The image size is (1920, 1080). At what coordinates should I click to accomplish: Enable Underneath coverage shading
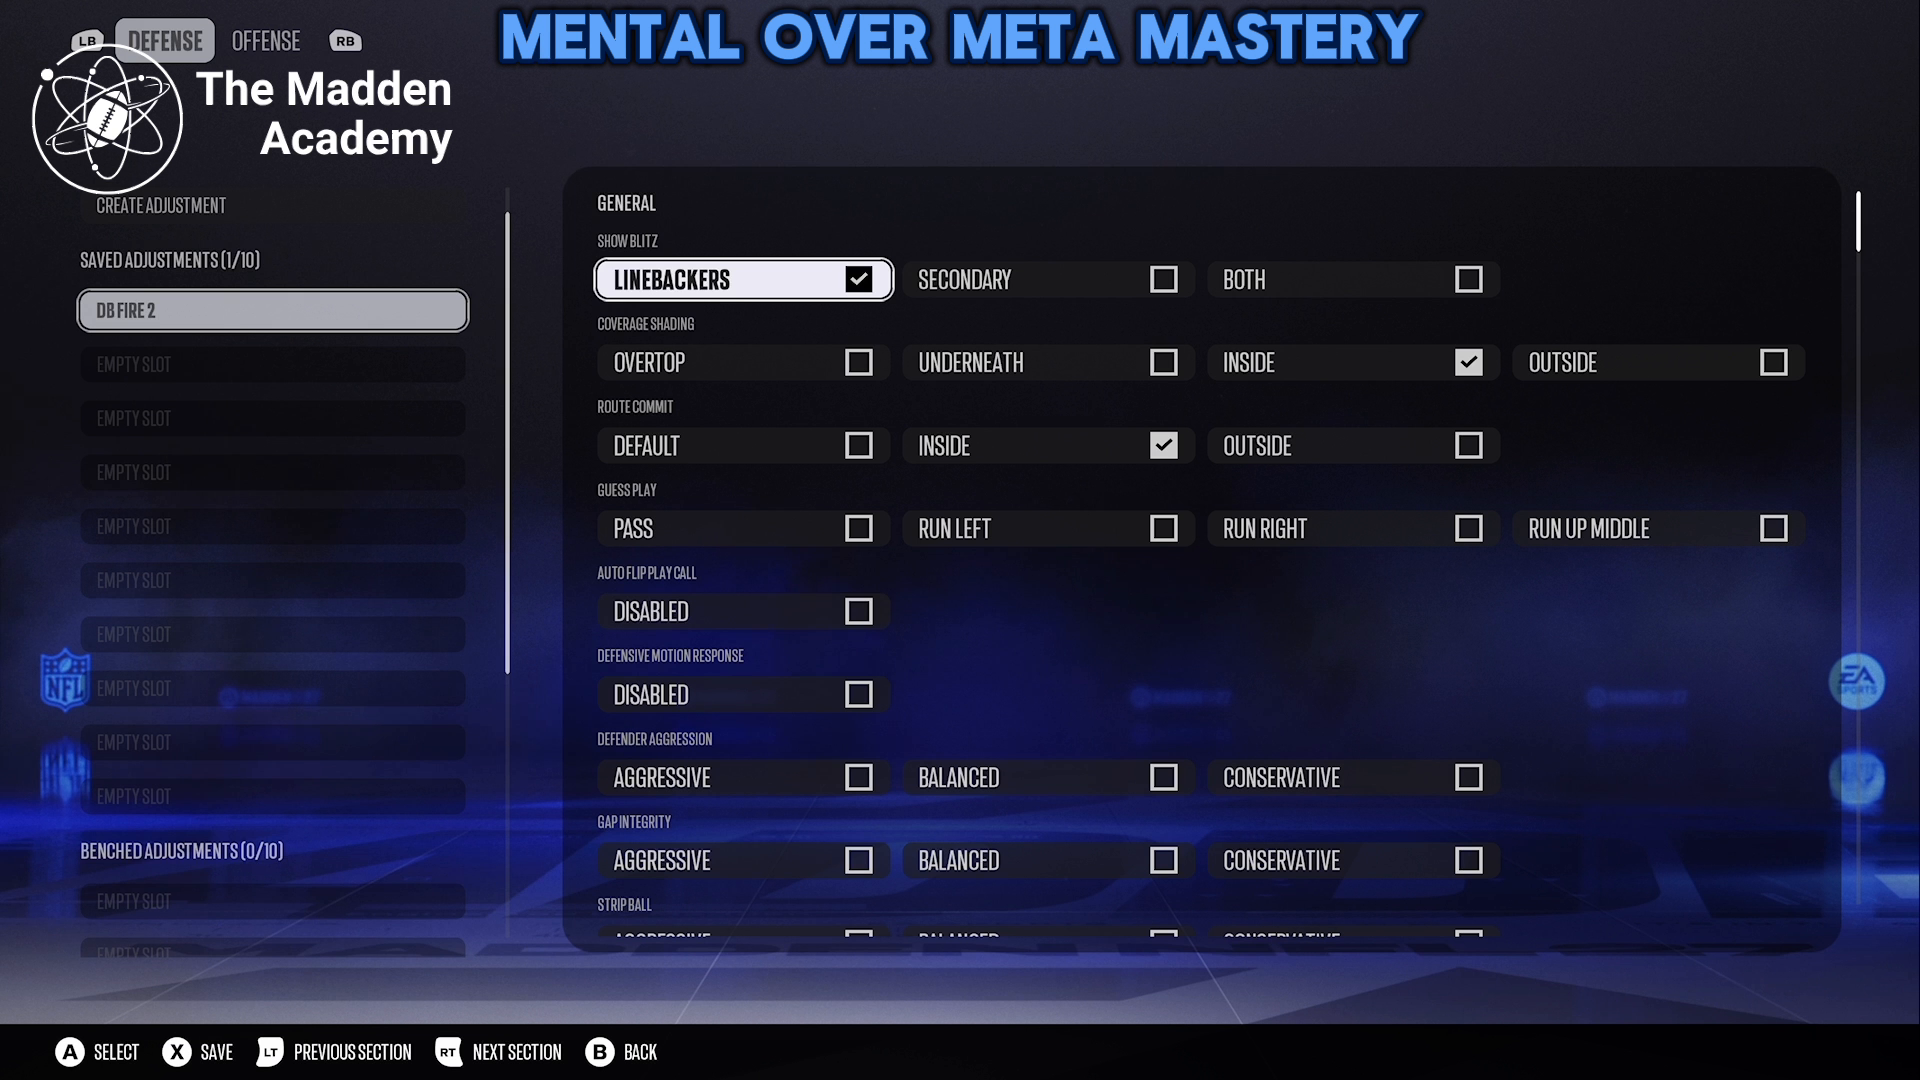click(x=1049, y=363)
